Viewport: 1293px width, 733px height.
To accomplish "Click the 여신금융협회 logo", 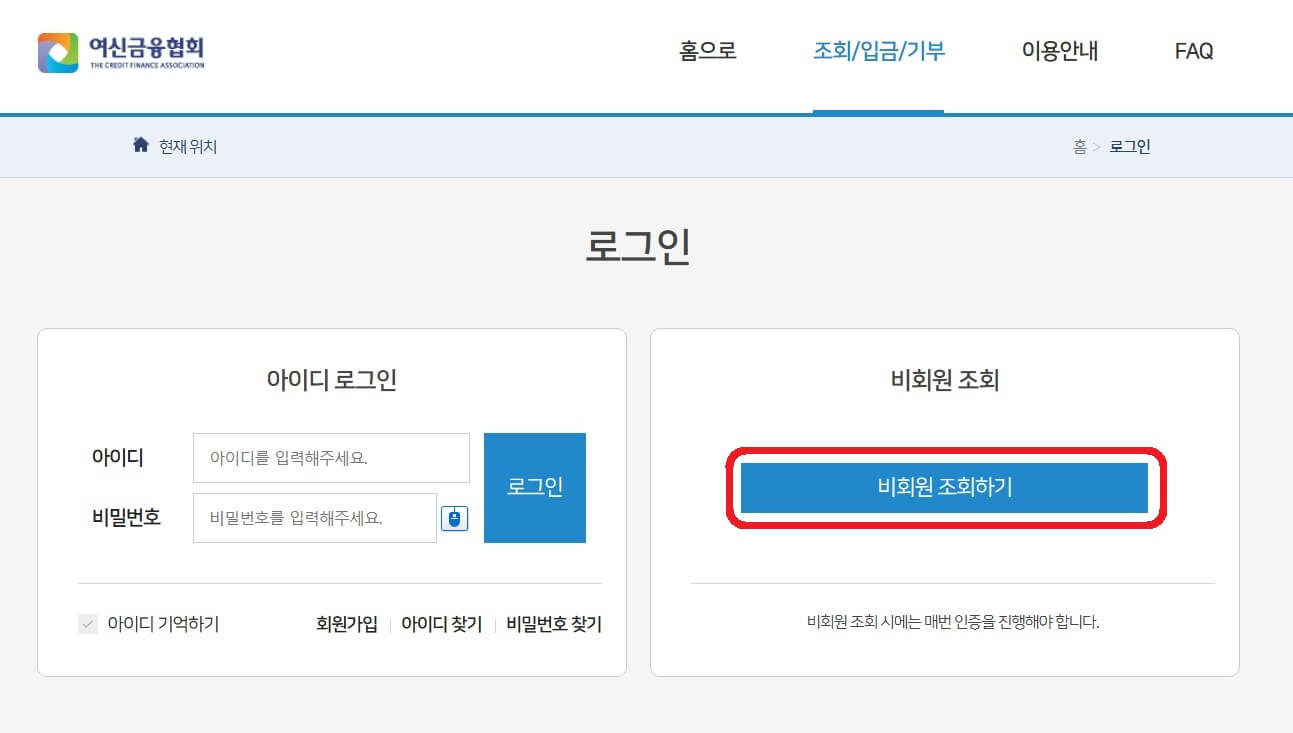I will (x=121, y=52).
